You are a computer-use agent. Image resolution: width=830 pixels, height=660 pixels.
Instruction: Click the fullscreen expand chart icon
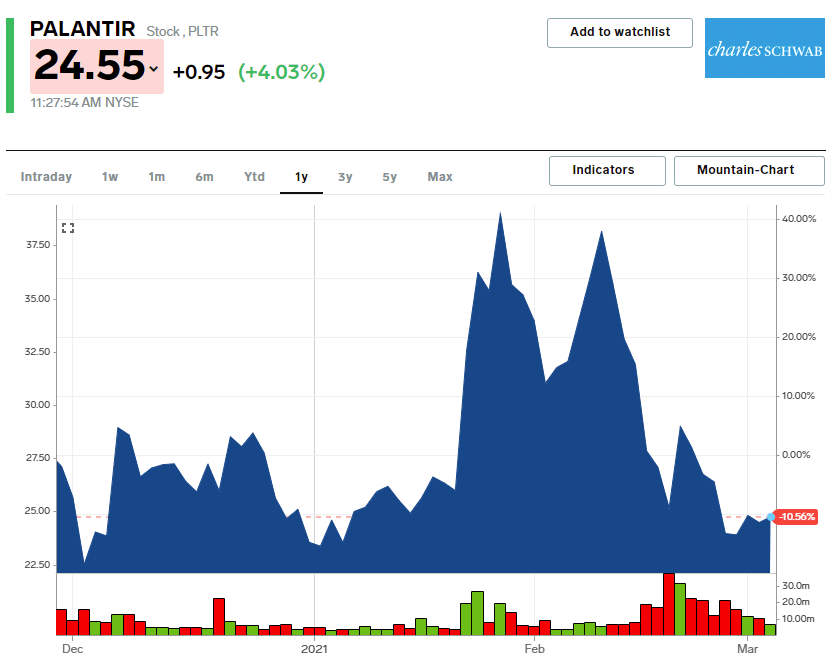pyautogui.click(x=68, y=228)
